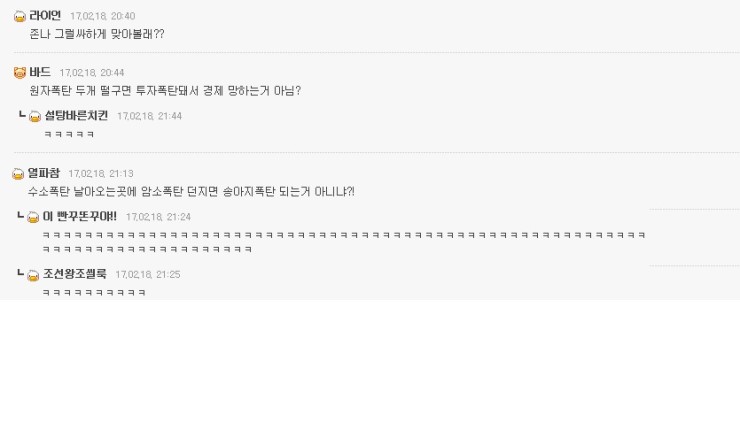Click the reply arrow before 설탕바른치킨
Screen dimensions: 740x430
(x=22, y=115)
